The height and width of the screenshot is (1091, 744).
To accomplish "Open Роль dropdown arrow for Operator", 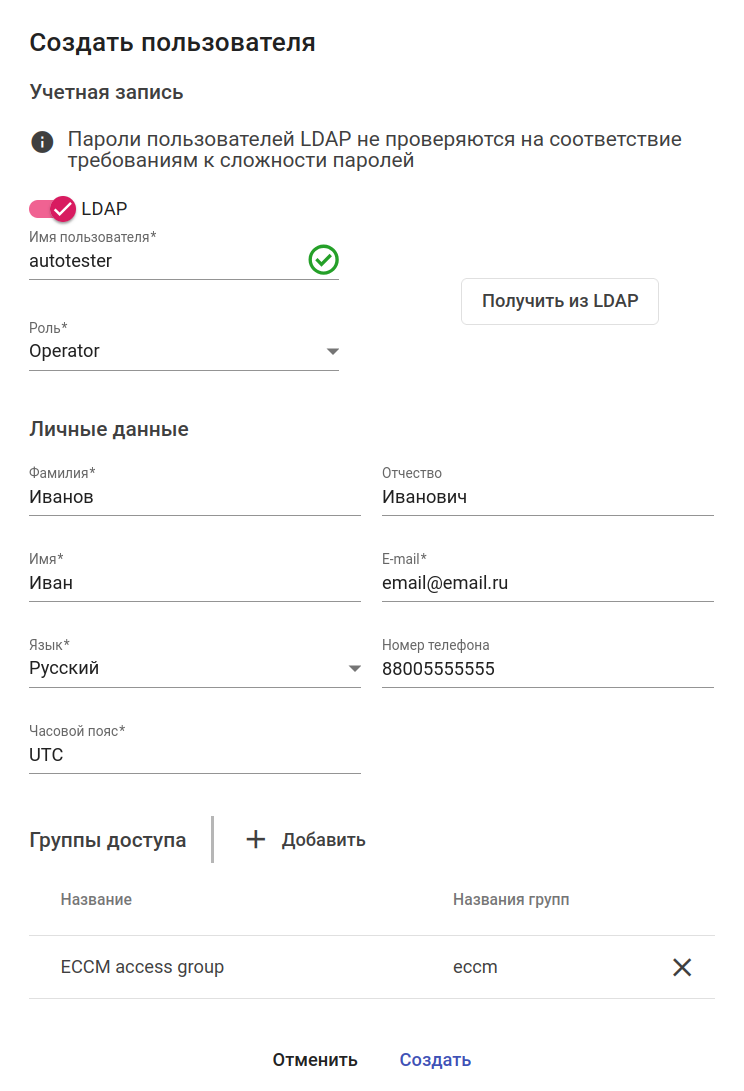I will (333, 351).
